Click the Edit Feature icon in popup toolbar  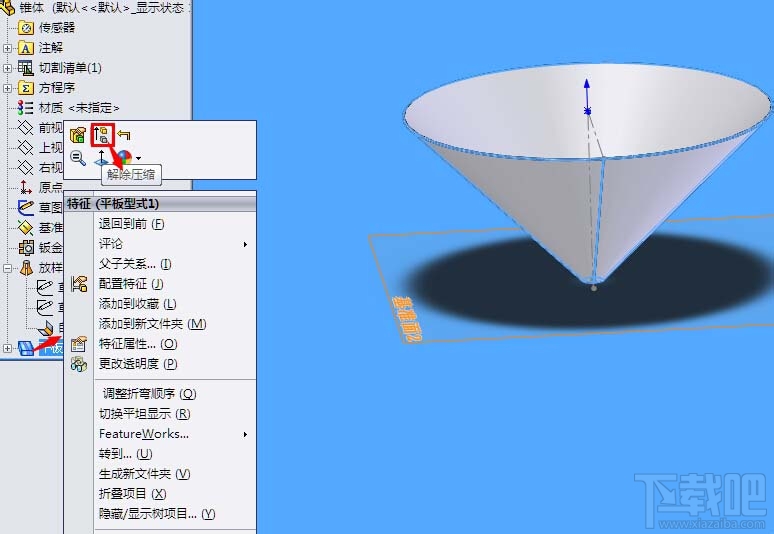(78, 135)
